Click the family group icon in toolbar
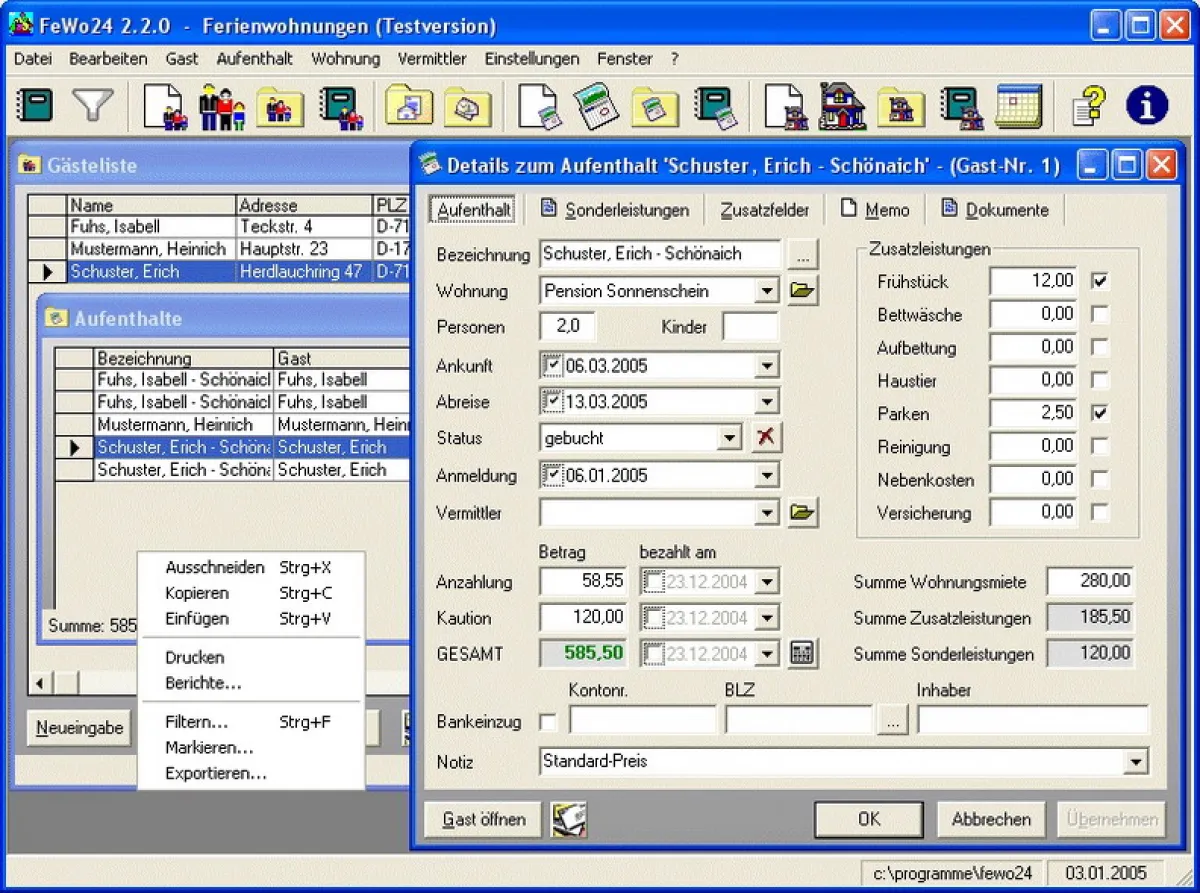 (222, 106)
